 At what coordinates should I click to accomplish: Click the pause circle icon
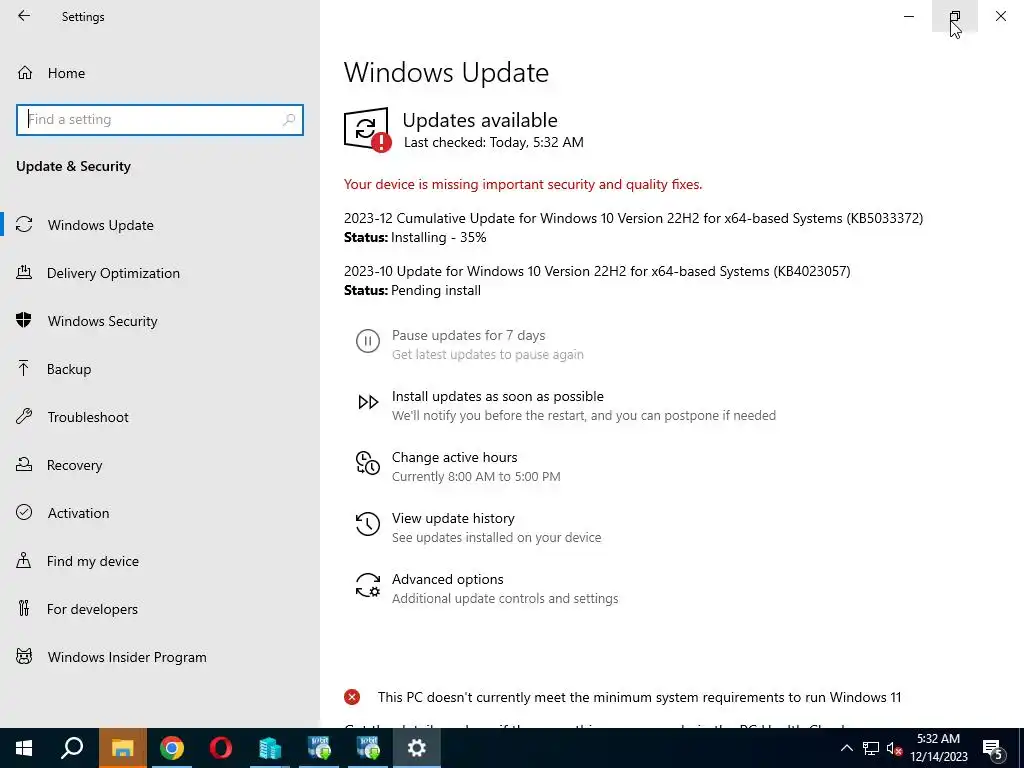[368, 341]
